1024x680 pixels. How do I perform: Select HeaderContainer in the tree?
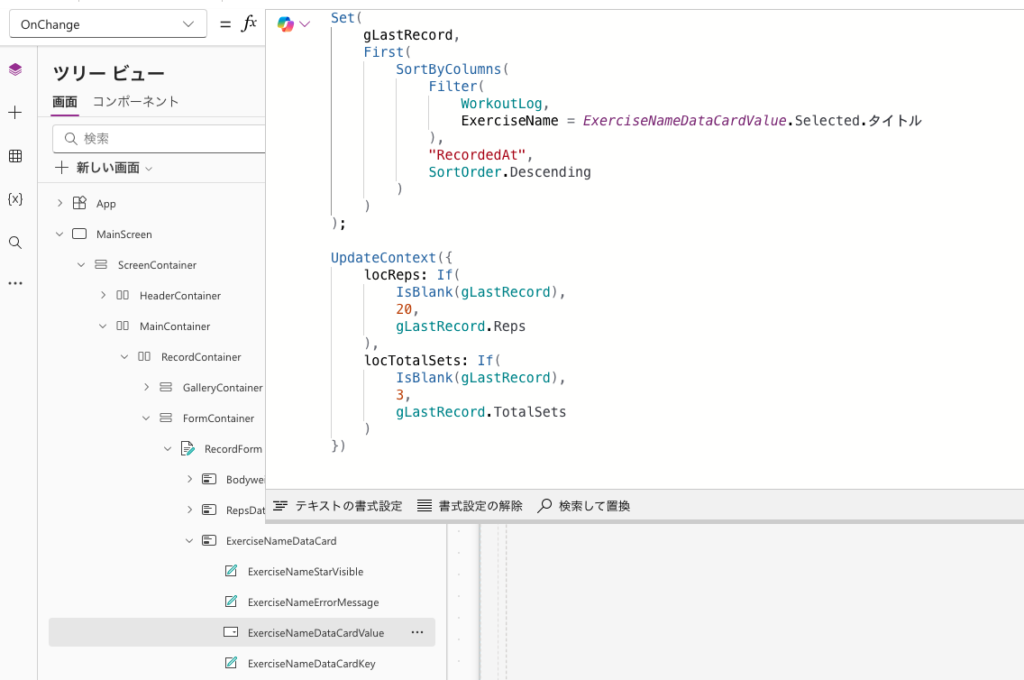(180, 296)
